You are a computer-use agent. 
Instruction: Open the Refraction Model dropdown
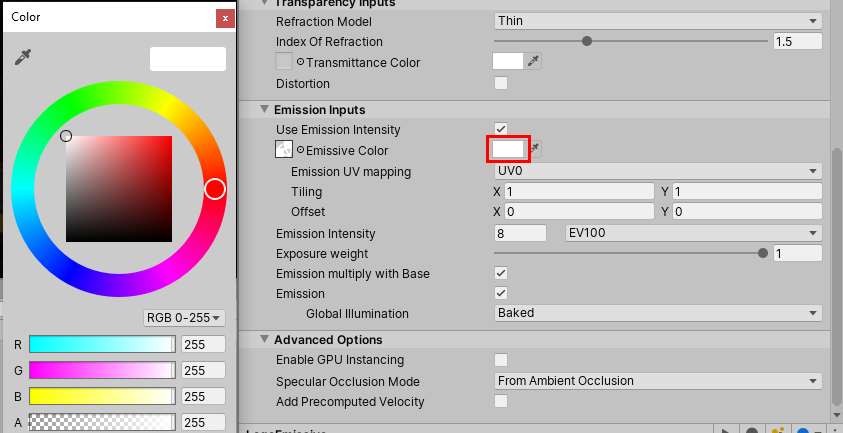coord(658,21)
